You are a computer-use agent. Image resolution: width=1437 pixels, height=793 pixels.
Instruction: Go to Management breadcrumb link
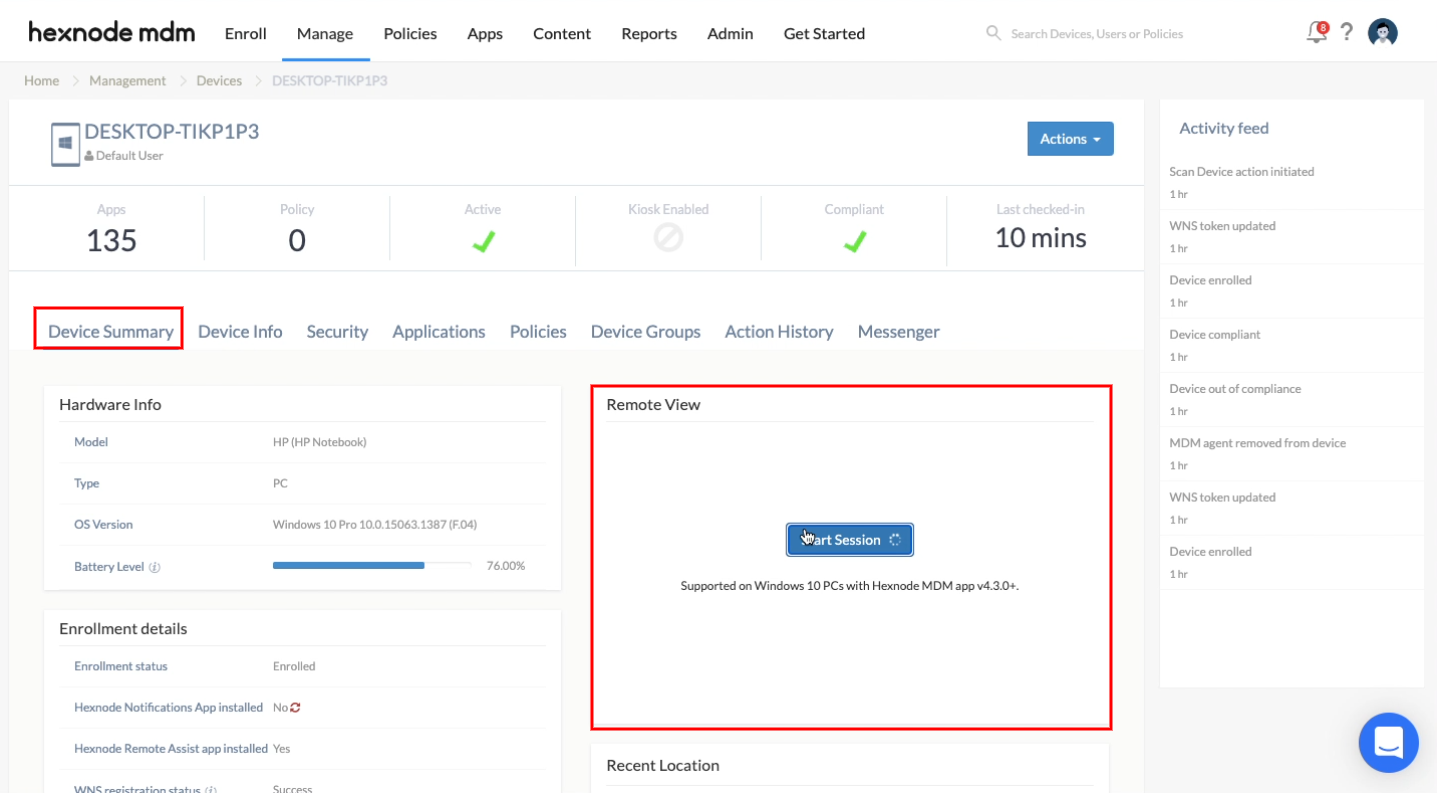[x=128, y=80]
